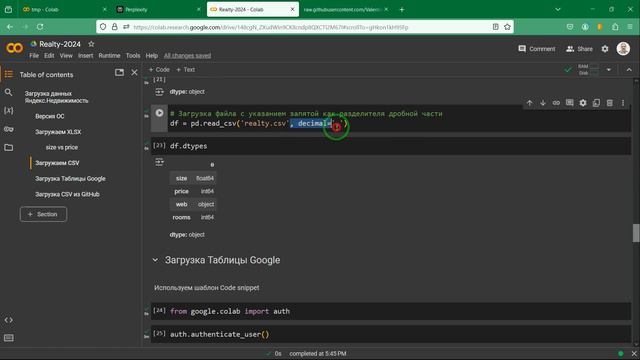The height and width of the screenshot is (360, 640).
Task: Open the Secrets key panel
Action: pyautogui.click(x=9, y=129)
